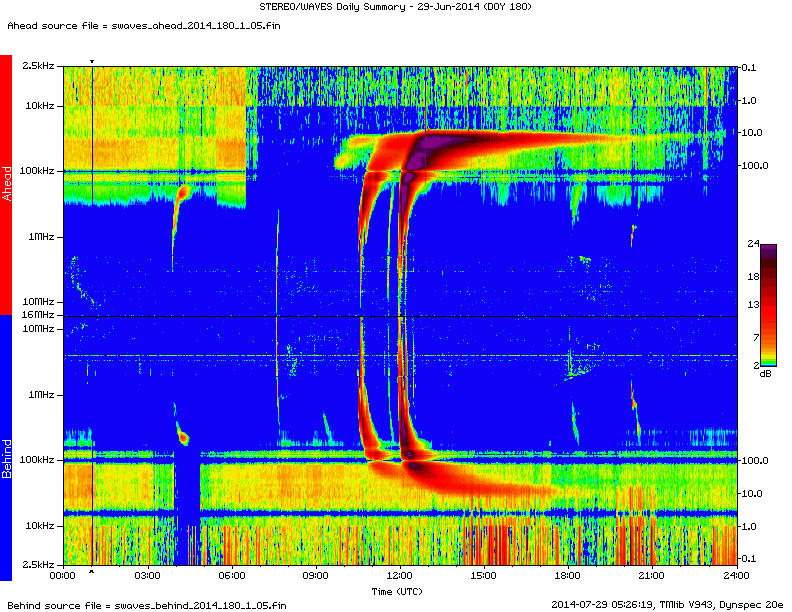The image size is (792, 612).
Task: Click the Ahead panel 2.5kHz label
Action: (x=38, y=66)
